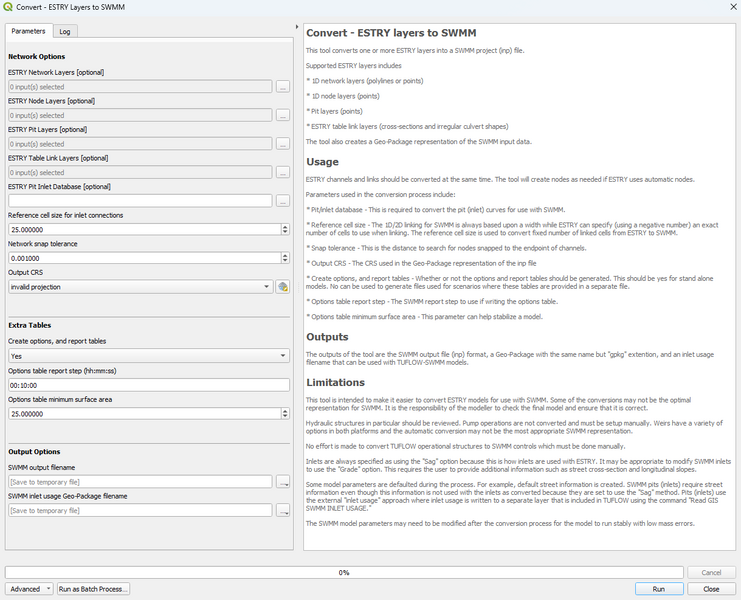Browse for SWMM output filename
The height and width of the screenshot is (600, 741).
[x=283, y=482]
